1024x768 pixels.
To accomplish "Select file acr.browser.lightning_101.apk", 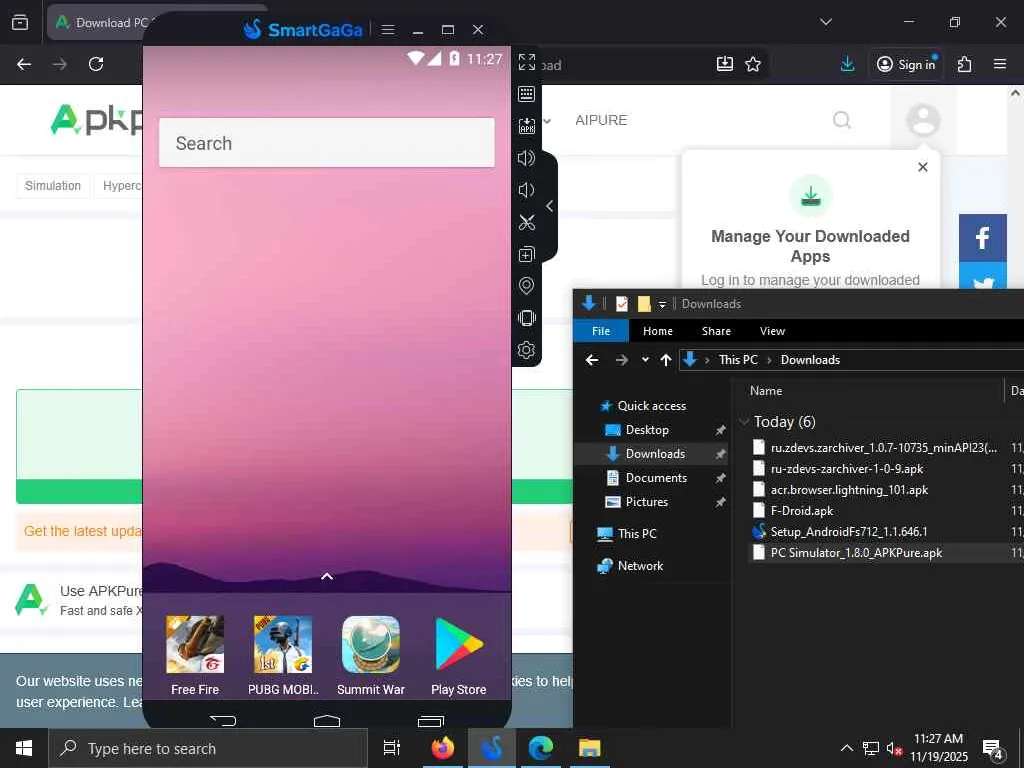I will (849, 490).
